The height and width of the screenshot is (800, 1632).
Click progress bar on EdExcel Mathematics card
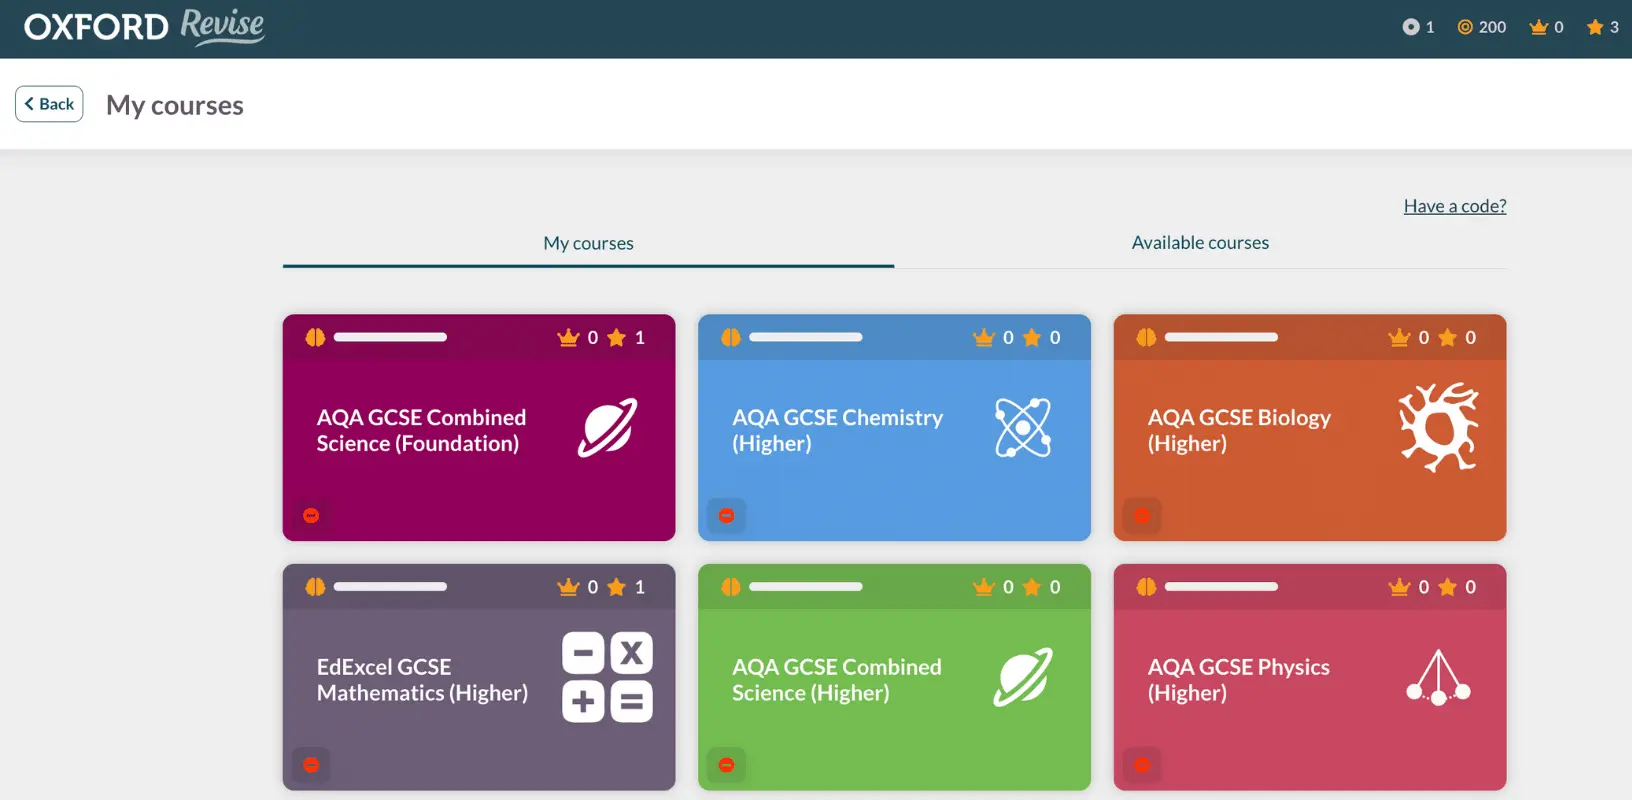pyautogui.click(x=390, y=587)
